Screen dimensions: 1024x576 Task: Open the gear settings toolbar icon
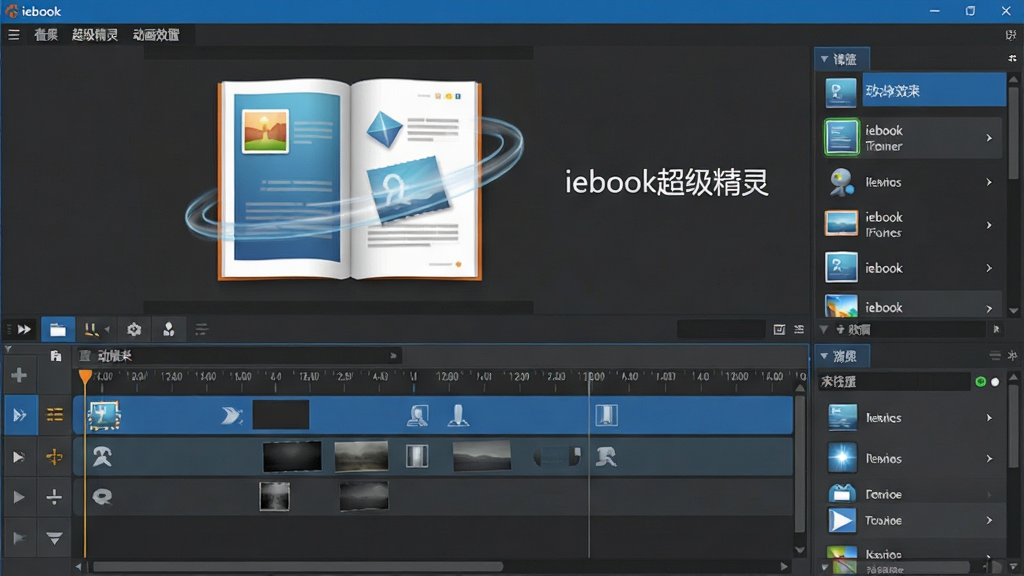point(134,330)
